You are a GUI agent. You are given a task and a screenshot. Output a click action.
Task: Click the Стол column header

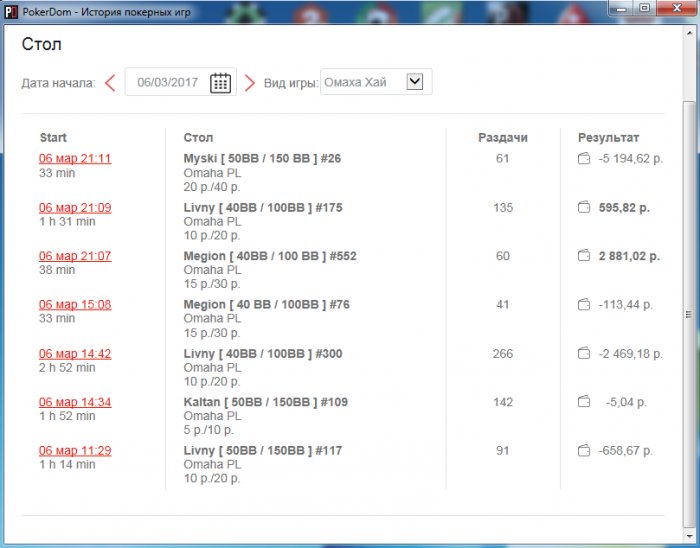[198, 137]
